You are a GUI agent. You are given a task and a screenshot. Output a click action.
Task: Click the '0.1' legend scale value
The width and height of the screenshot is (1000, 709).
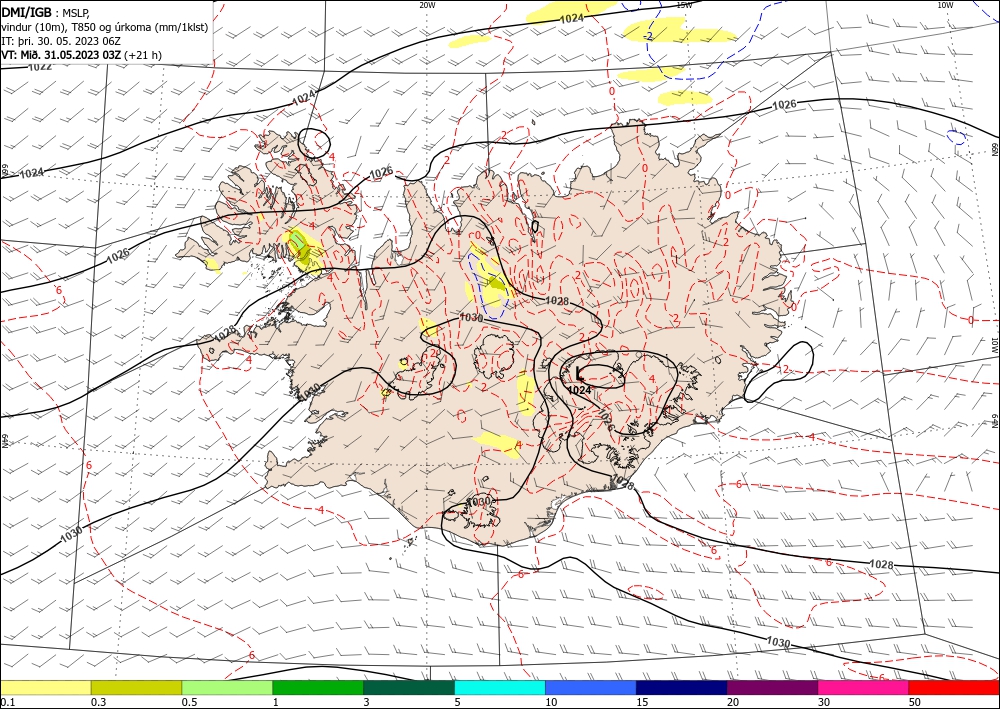tap(8, 702)
